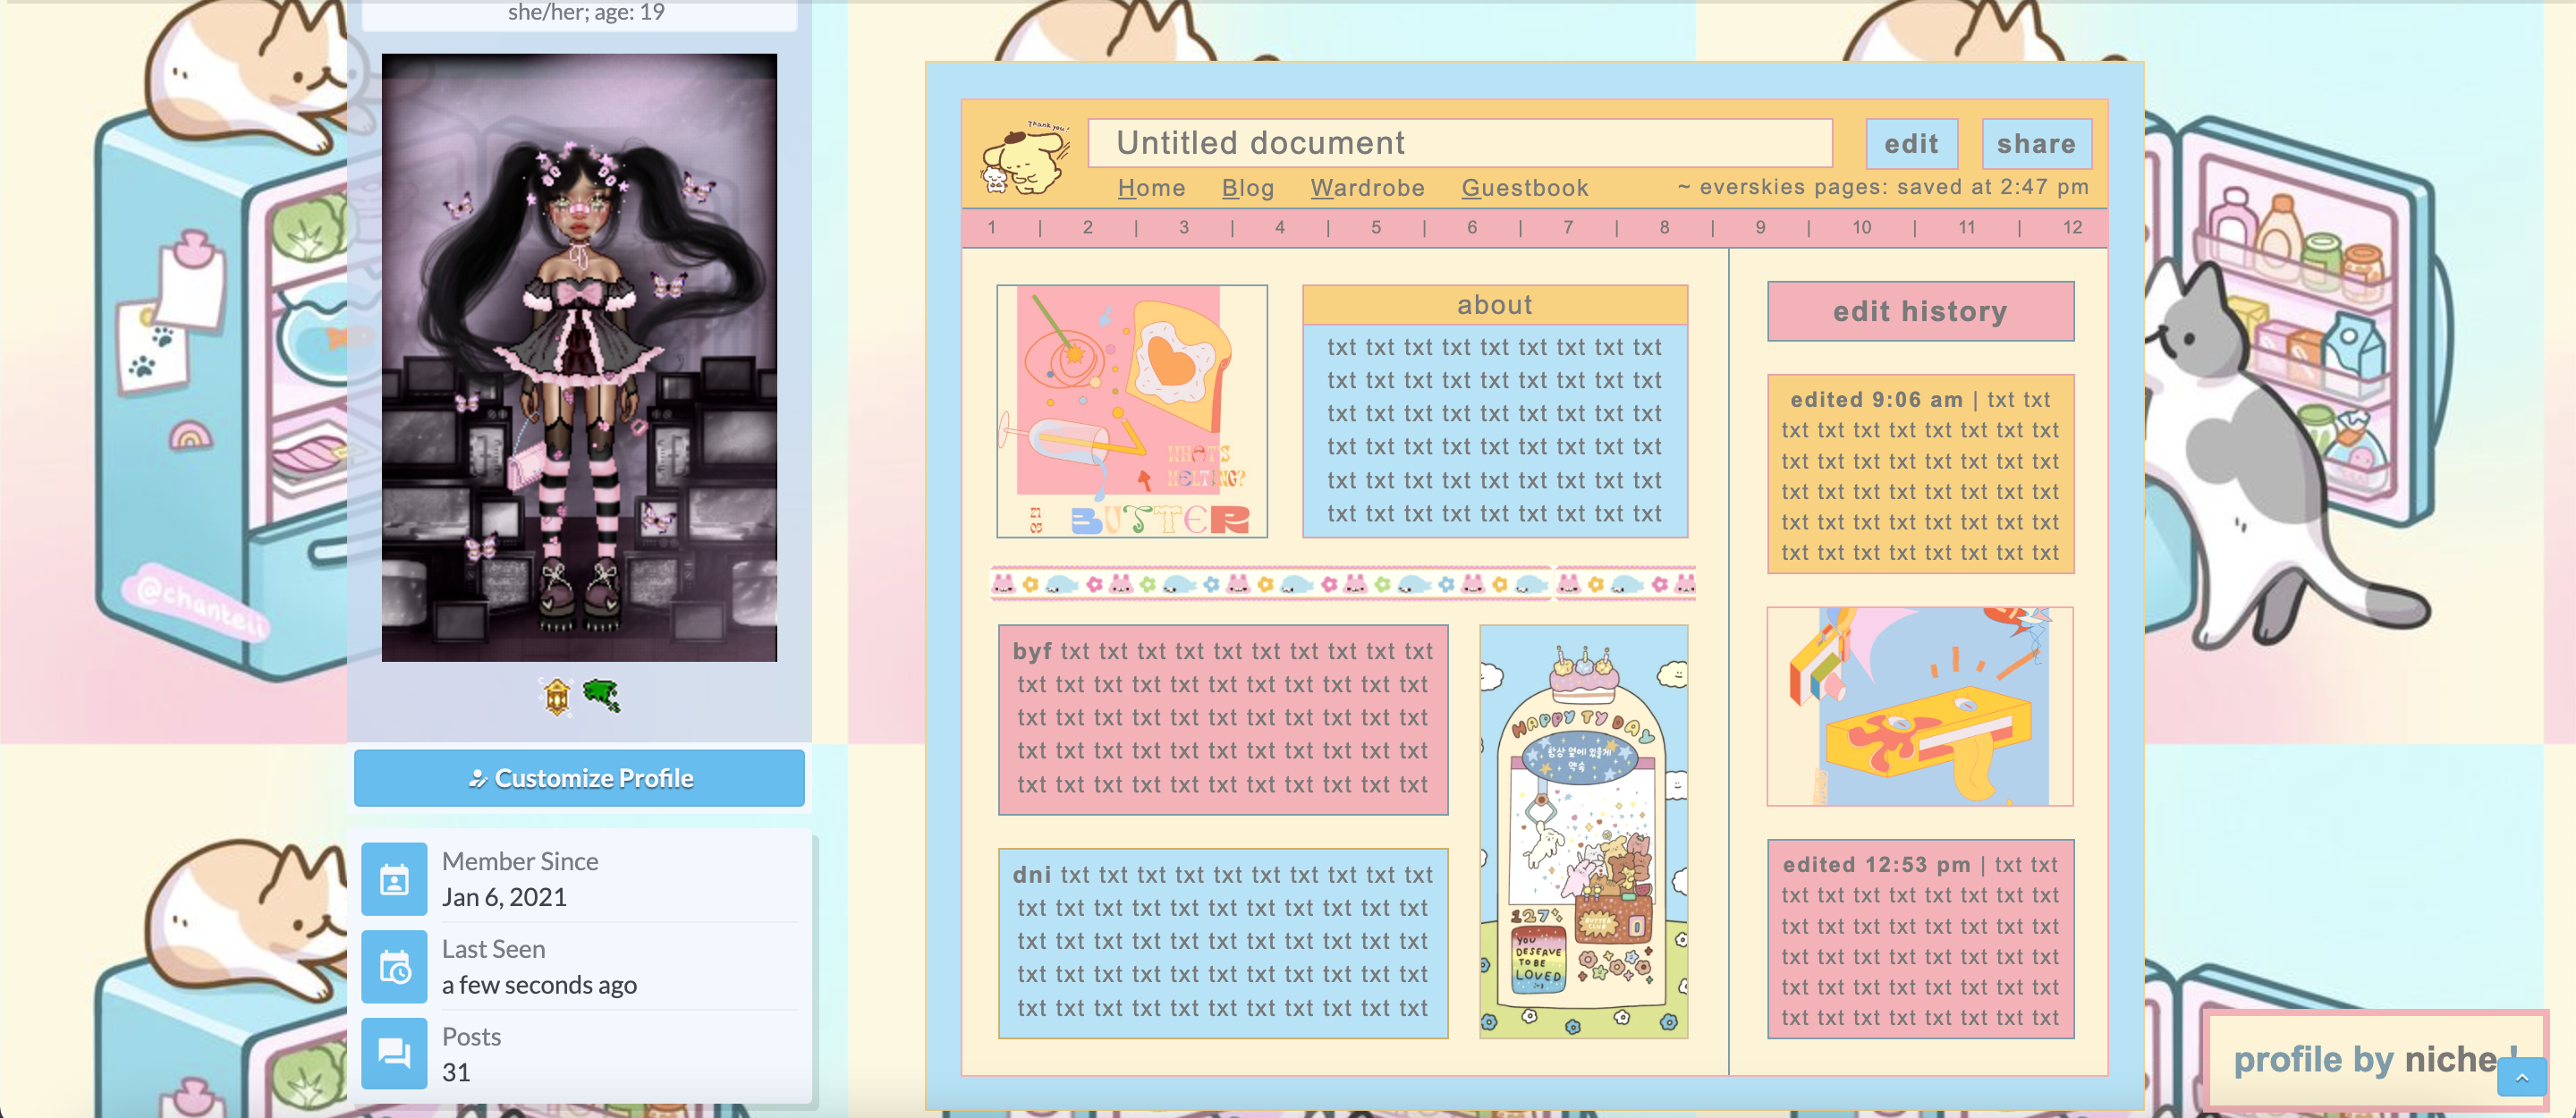
Task: Click the Untitled document title field
Action: 1460,143
